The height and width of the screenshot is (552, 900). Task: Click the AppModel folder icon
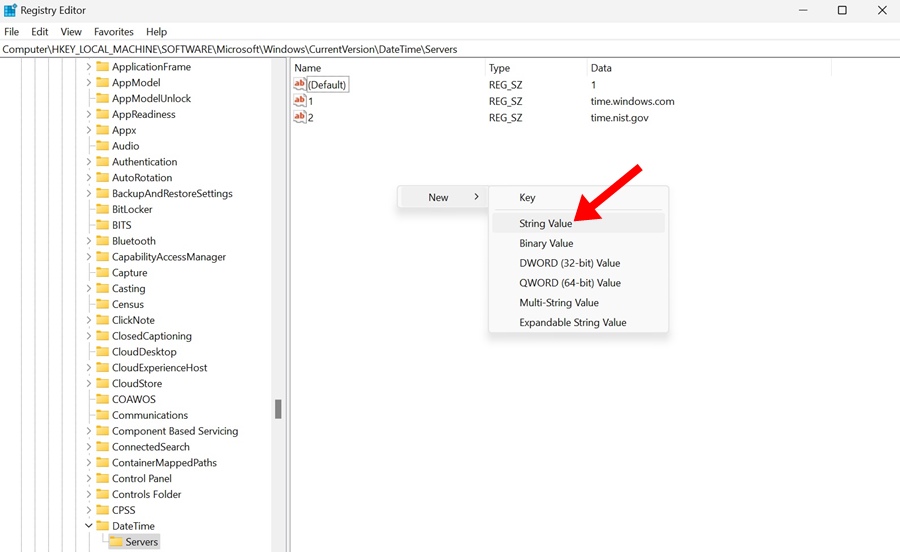(103, 83)
